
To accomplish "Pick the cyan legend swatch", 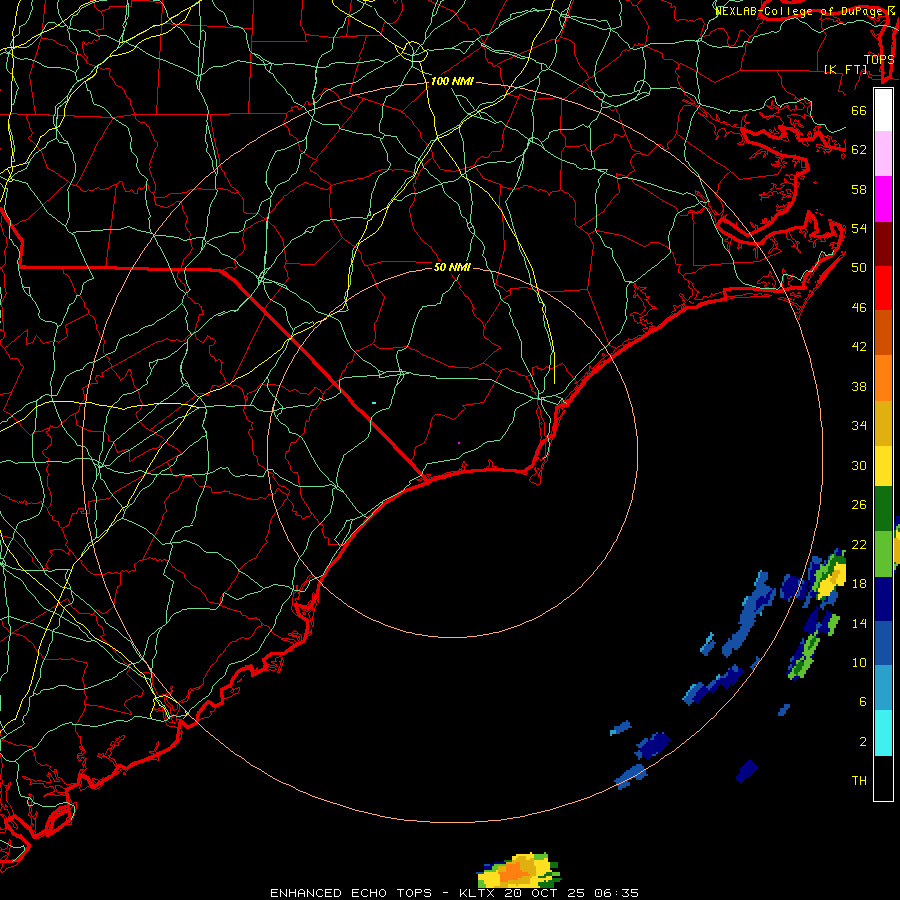I will coord(883,733).
